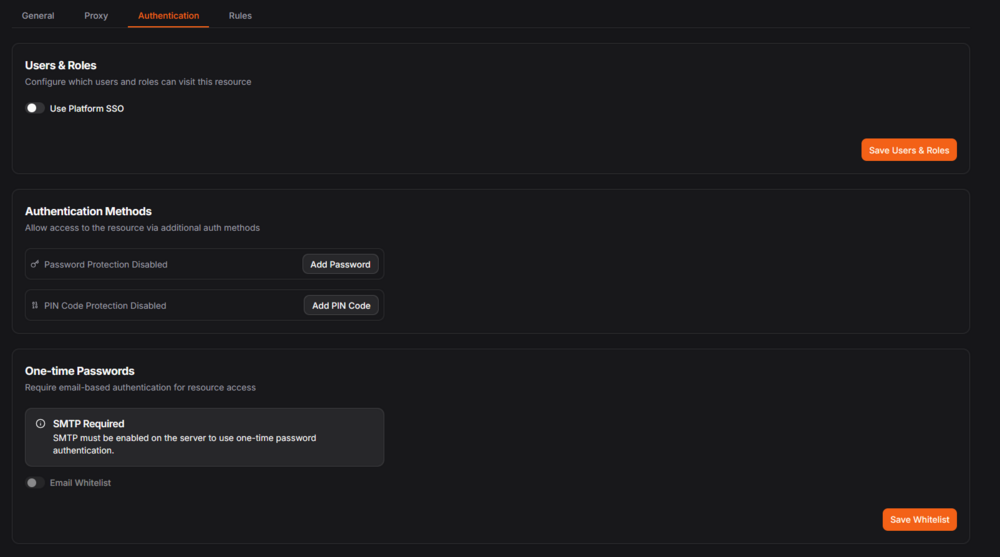Click the Add Password button

(340, 264)
